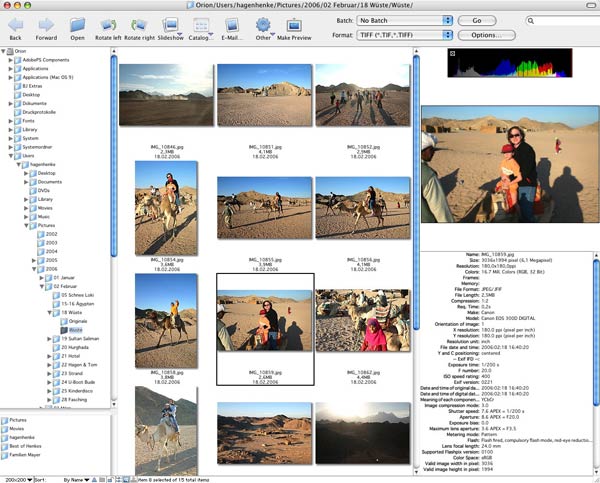Screen dimensions: 600x483
Task: Select the 20 Hurghada folder
Action: tap(71, 347)
